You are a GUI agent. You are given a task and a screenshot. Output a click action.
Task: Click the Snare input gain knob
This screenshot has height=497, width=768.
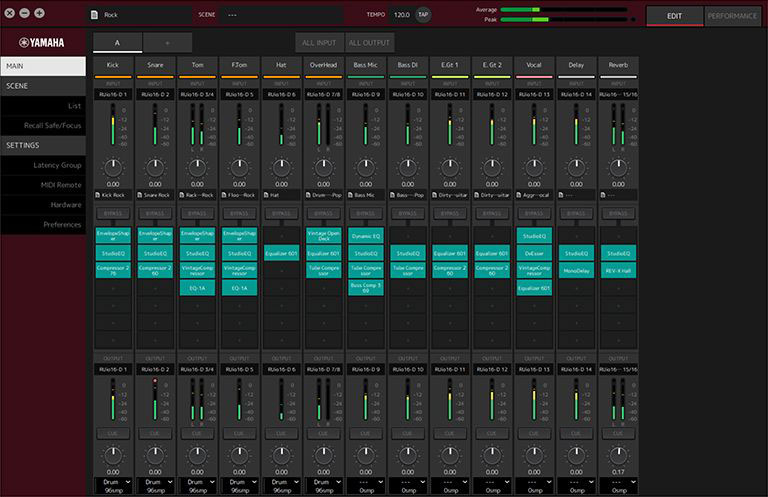[154, 166]
